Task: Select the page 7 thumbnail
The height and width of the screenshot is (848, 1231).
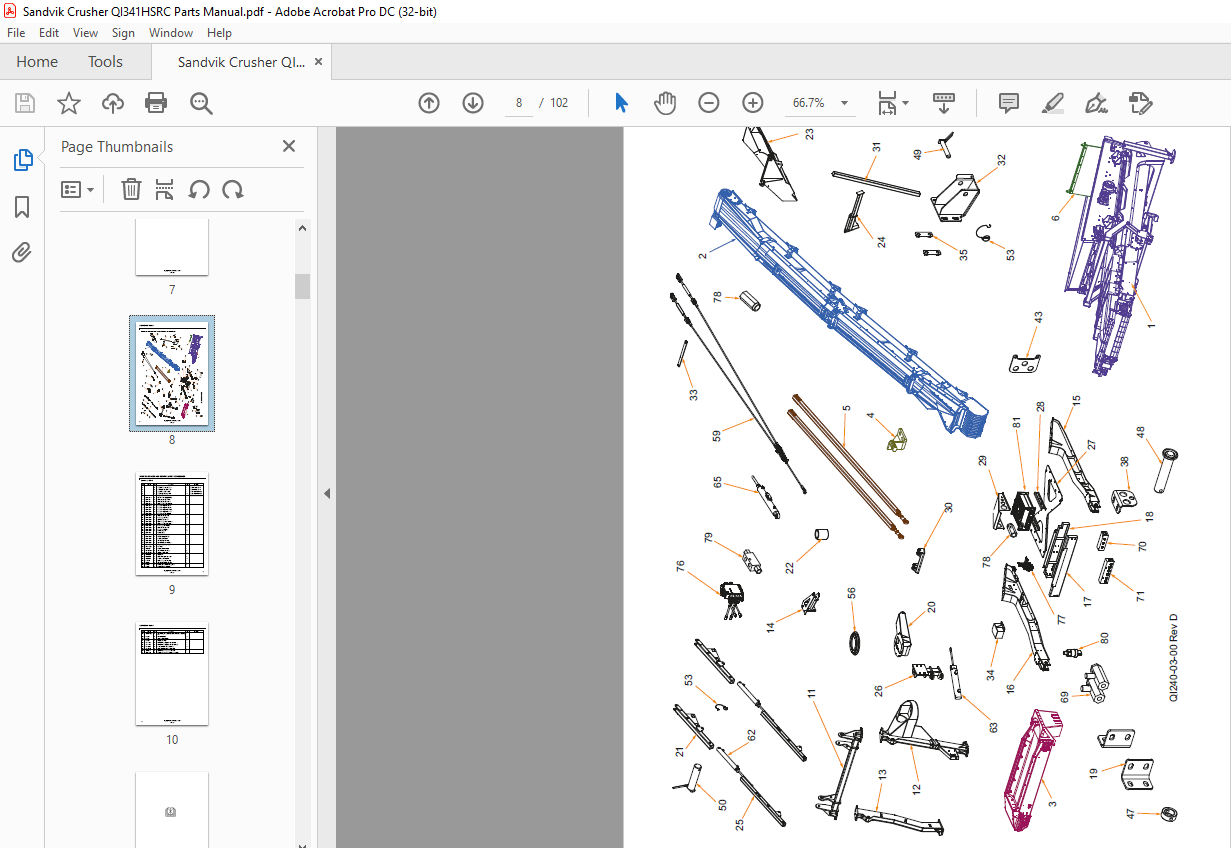Action: 172,247
